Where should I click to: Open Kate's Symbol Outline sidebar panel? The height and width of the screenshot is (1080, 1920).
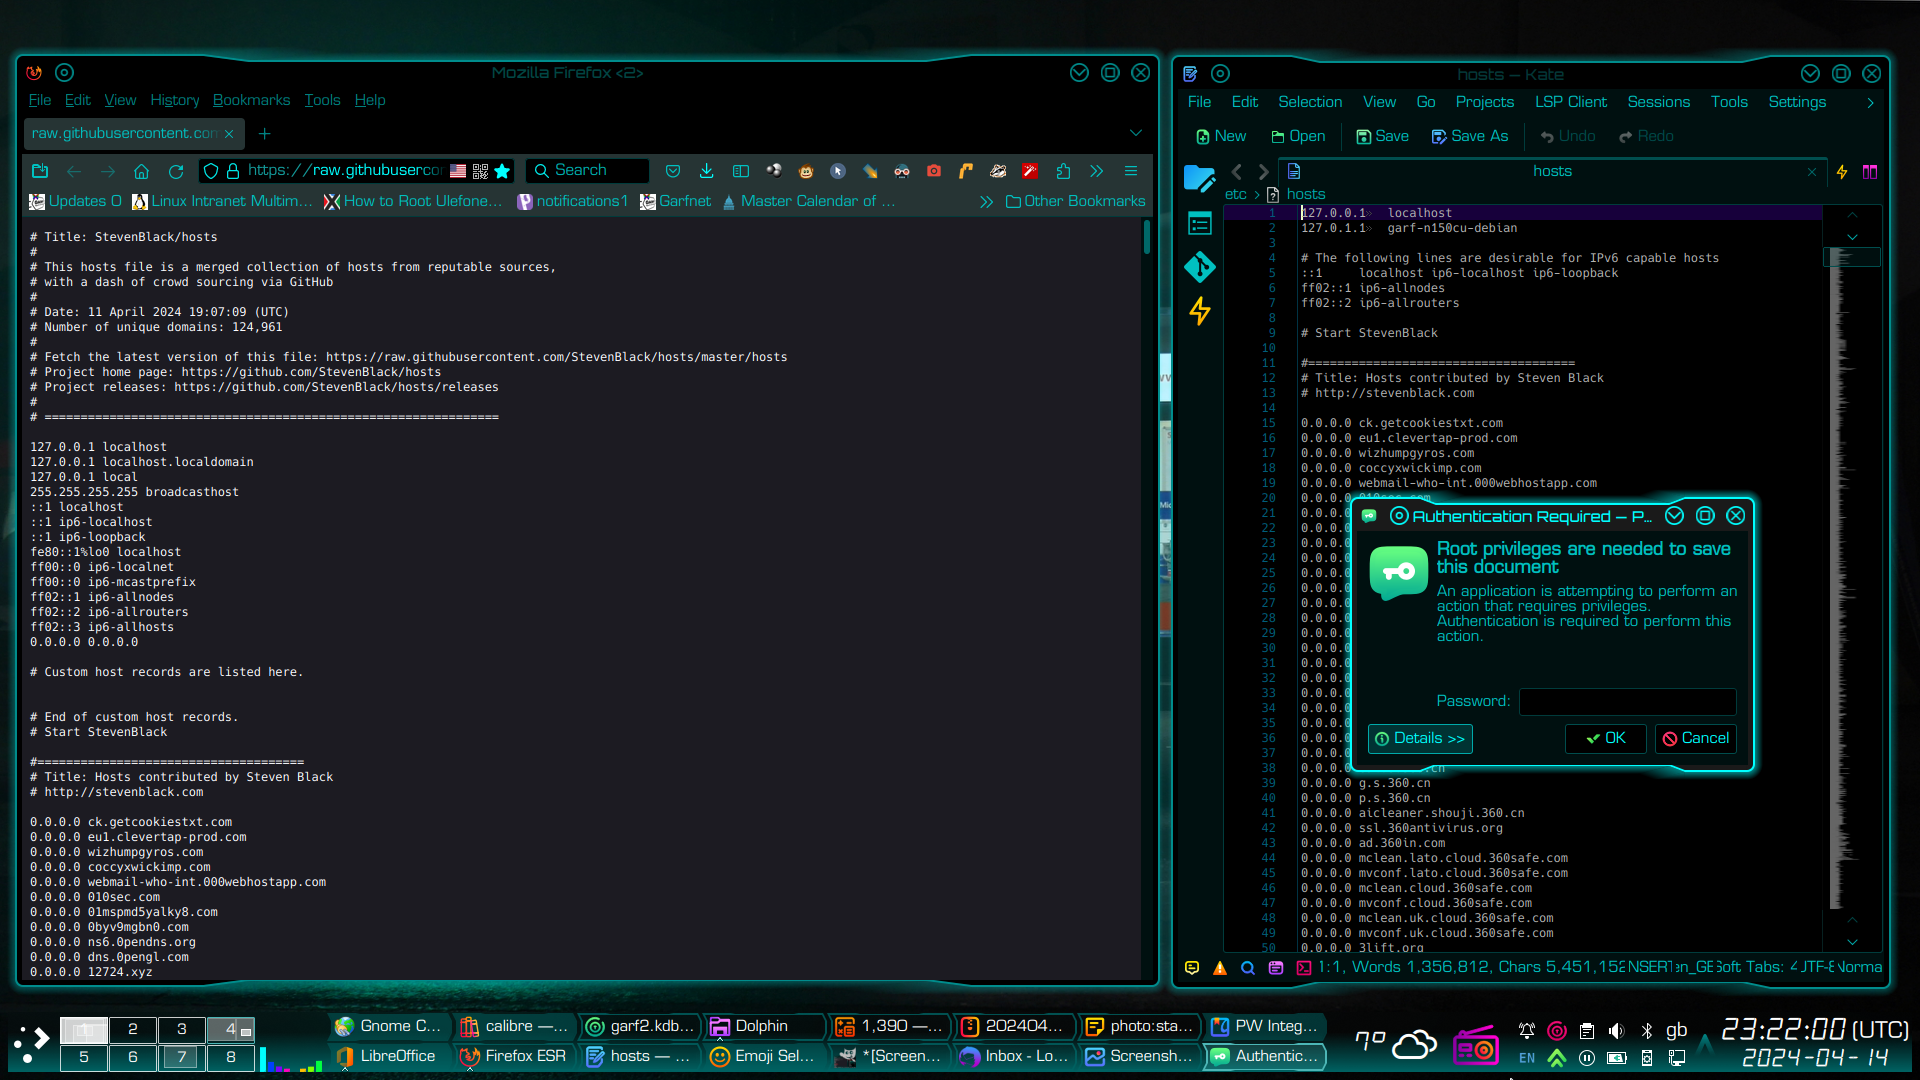coord(1199,224)
